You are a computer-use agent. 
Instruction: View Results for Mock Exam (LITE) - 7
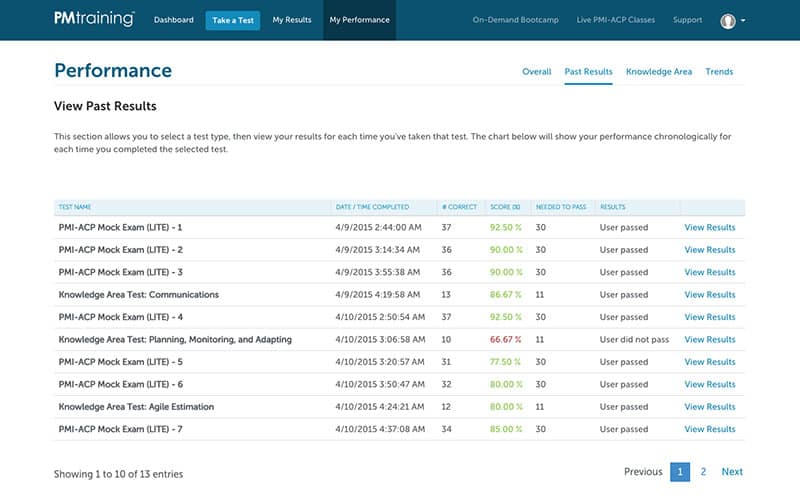click(710, 430)
